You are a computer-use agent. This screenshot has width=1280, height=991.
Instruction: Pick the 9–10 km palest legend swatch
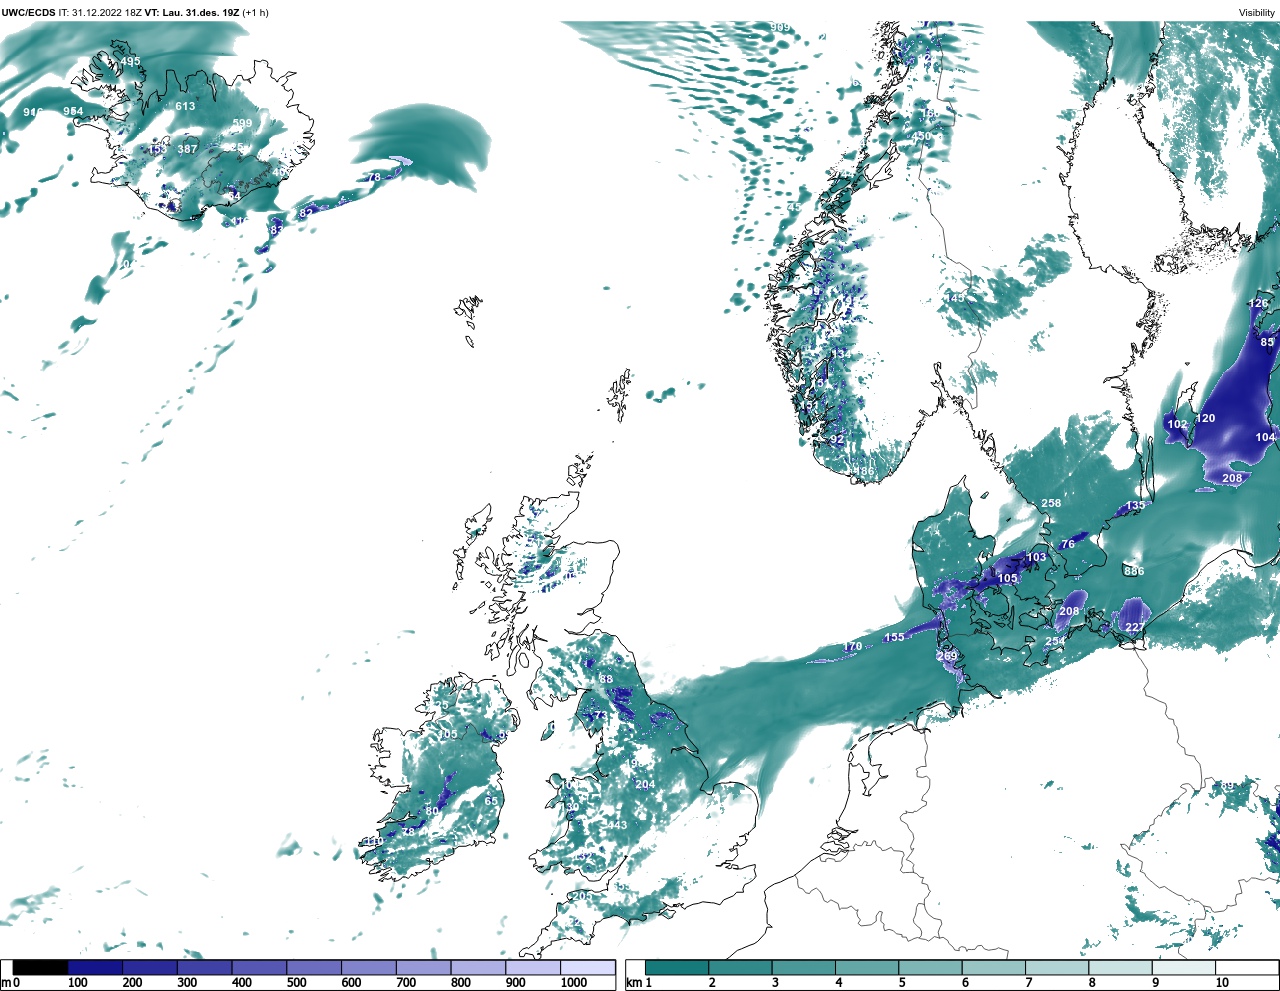click(x=1183, y=967)
